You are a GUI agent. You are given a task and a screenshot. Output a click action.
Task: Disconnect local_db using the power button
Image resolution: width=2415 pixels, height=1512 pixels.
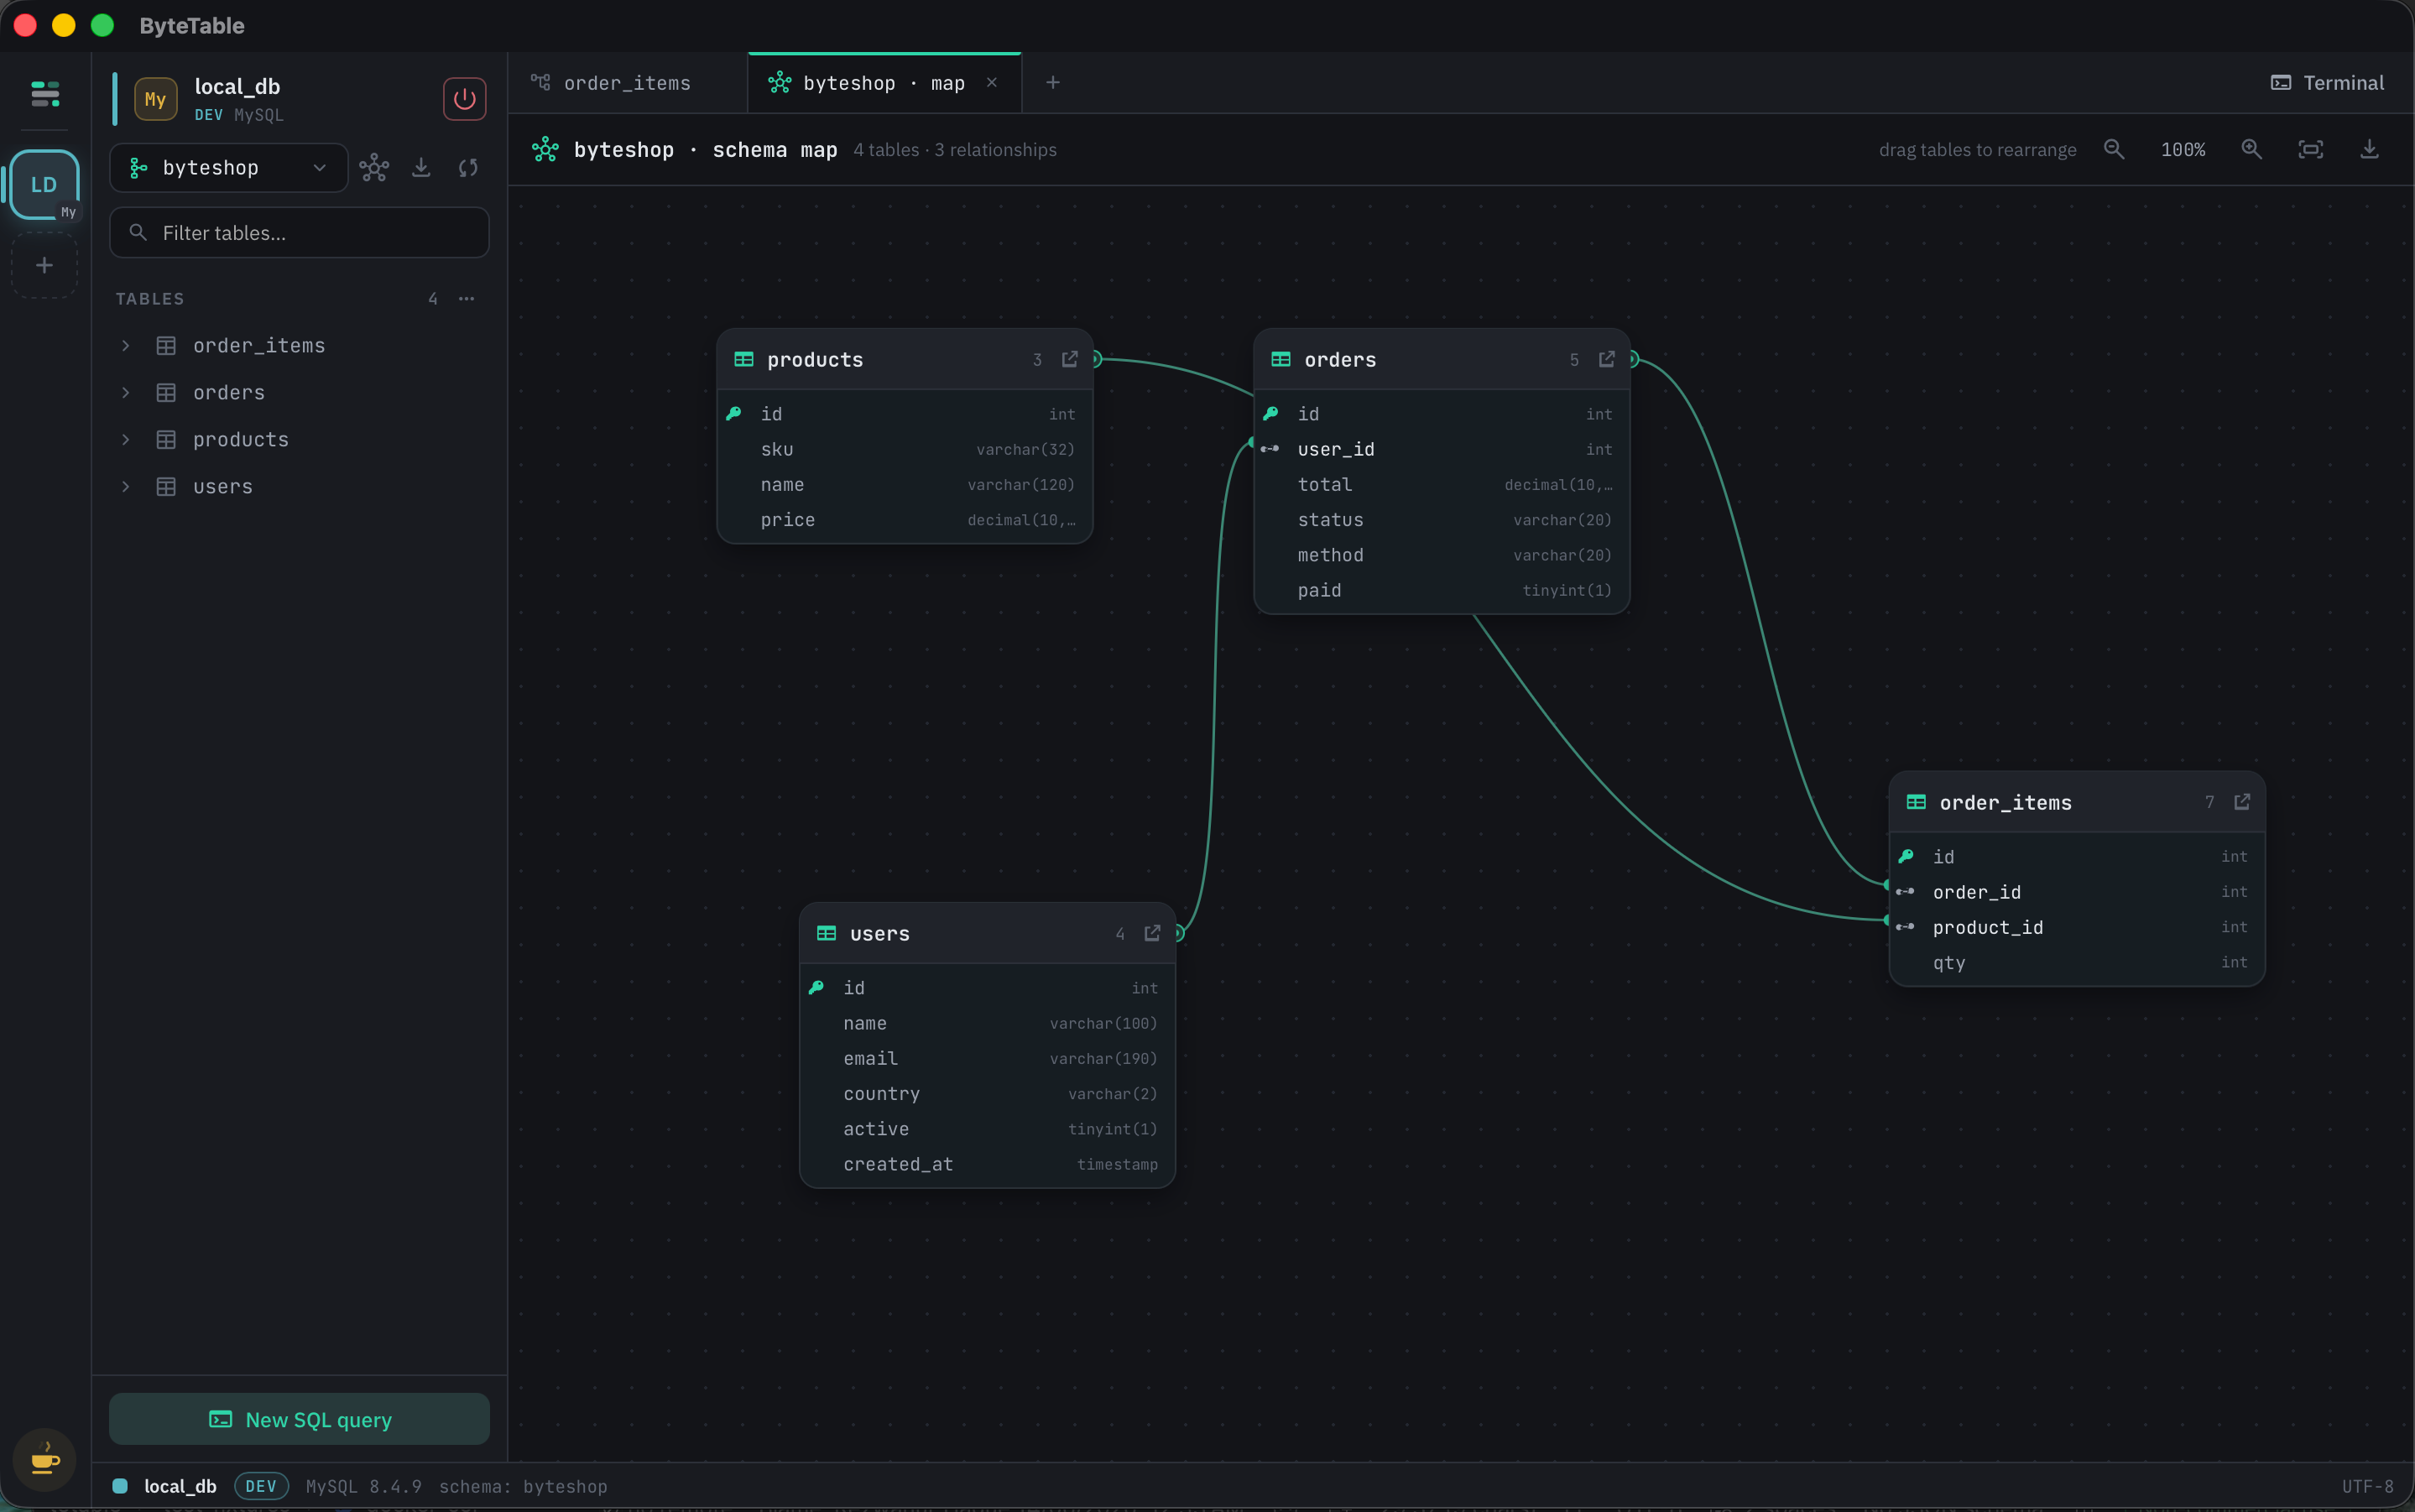point(464,99)
